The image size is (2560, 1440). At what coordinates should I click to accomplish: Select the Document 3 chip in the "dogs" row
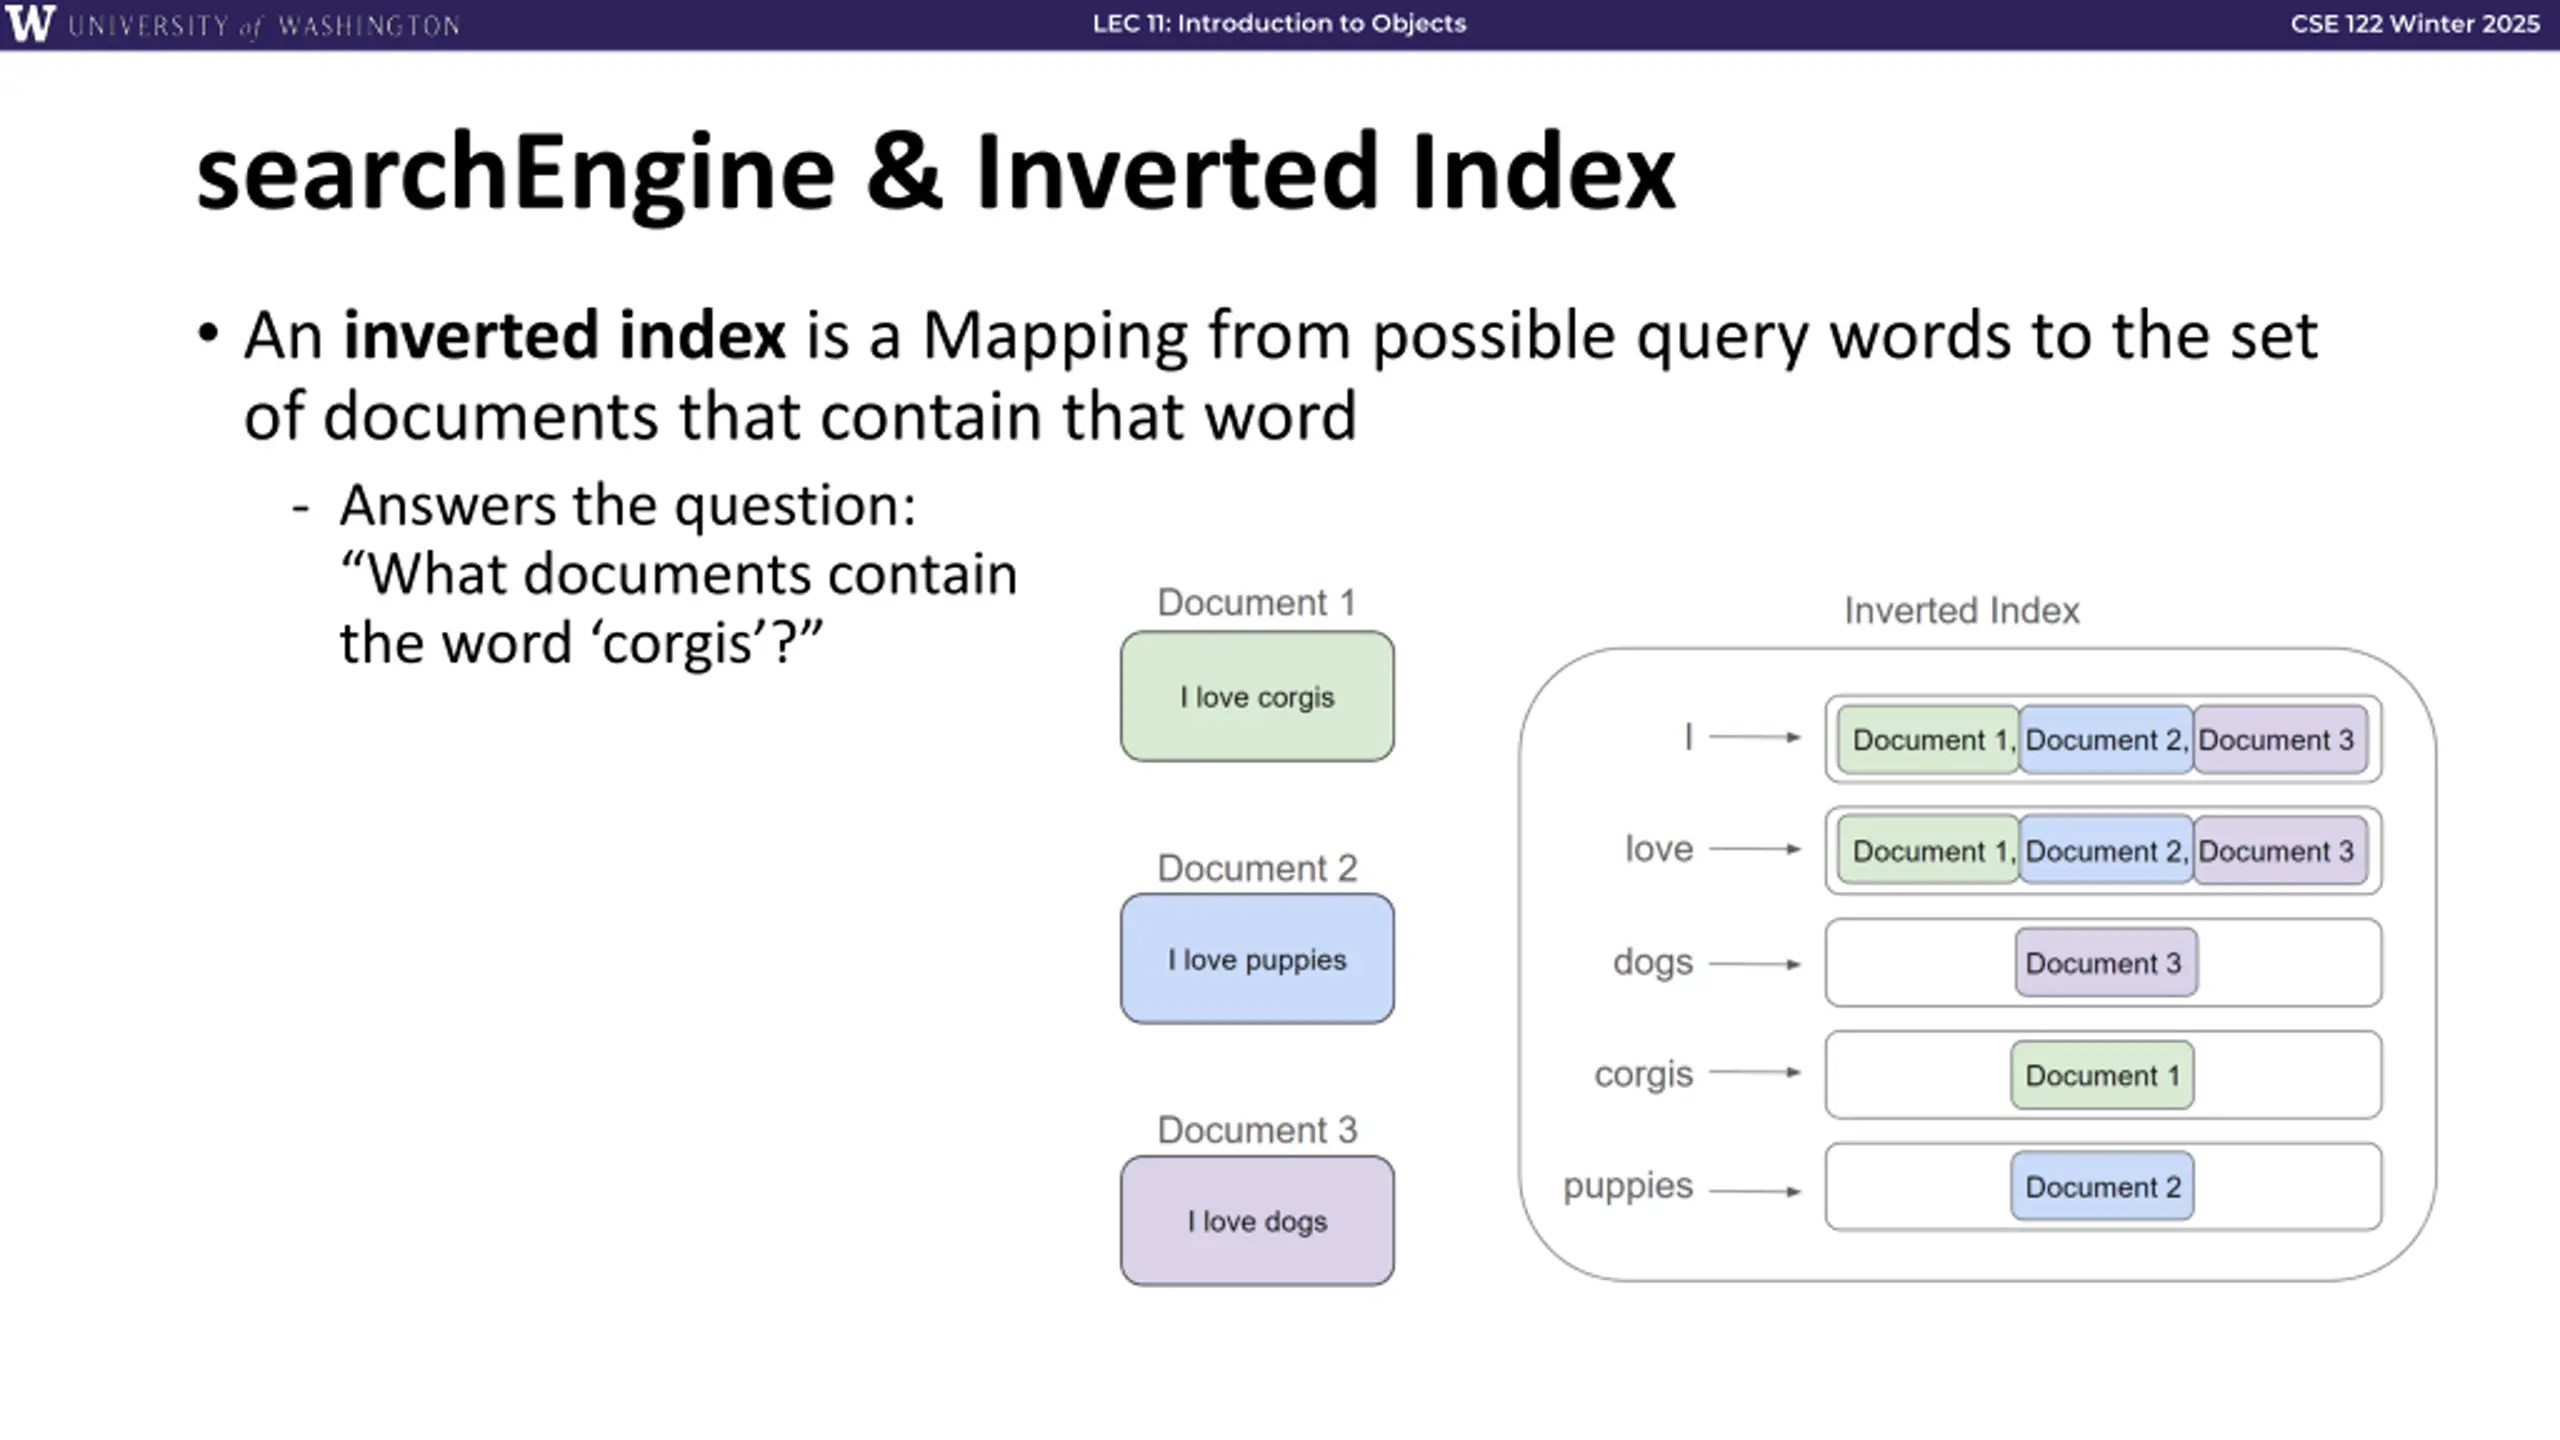point(2106,963)
